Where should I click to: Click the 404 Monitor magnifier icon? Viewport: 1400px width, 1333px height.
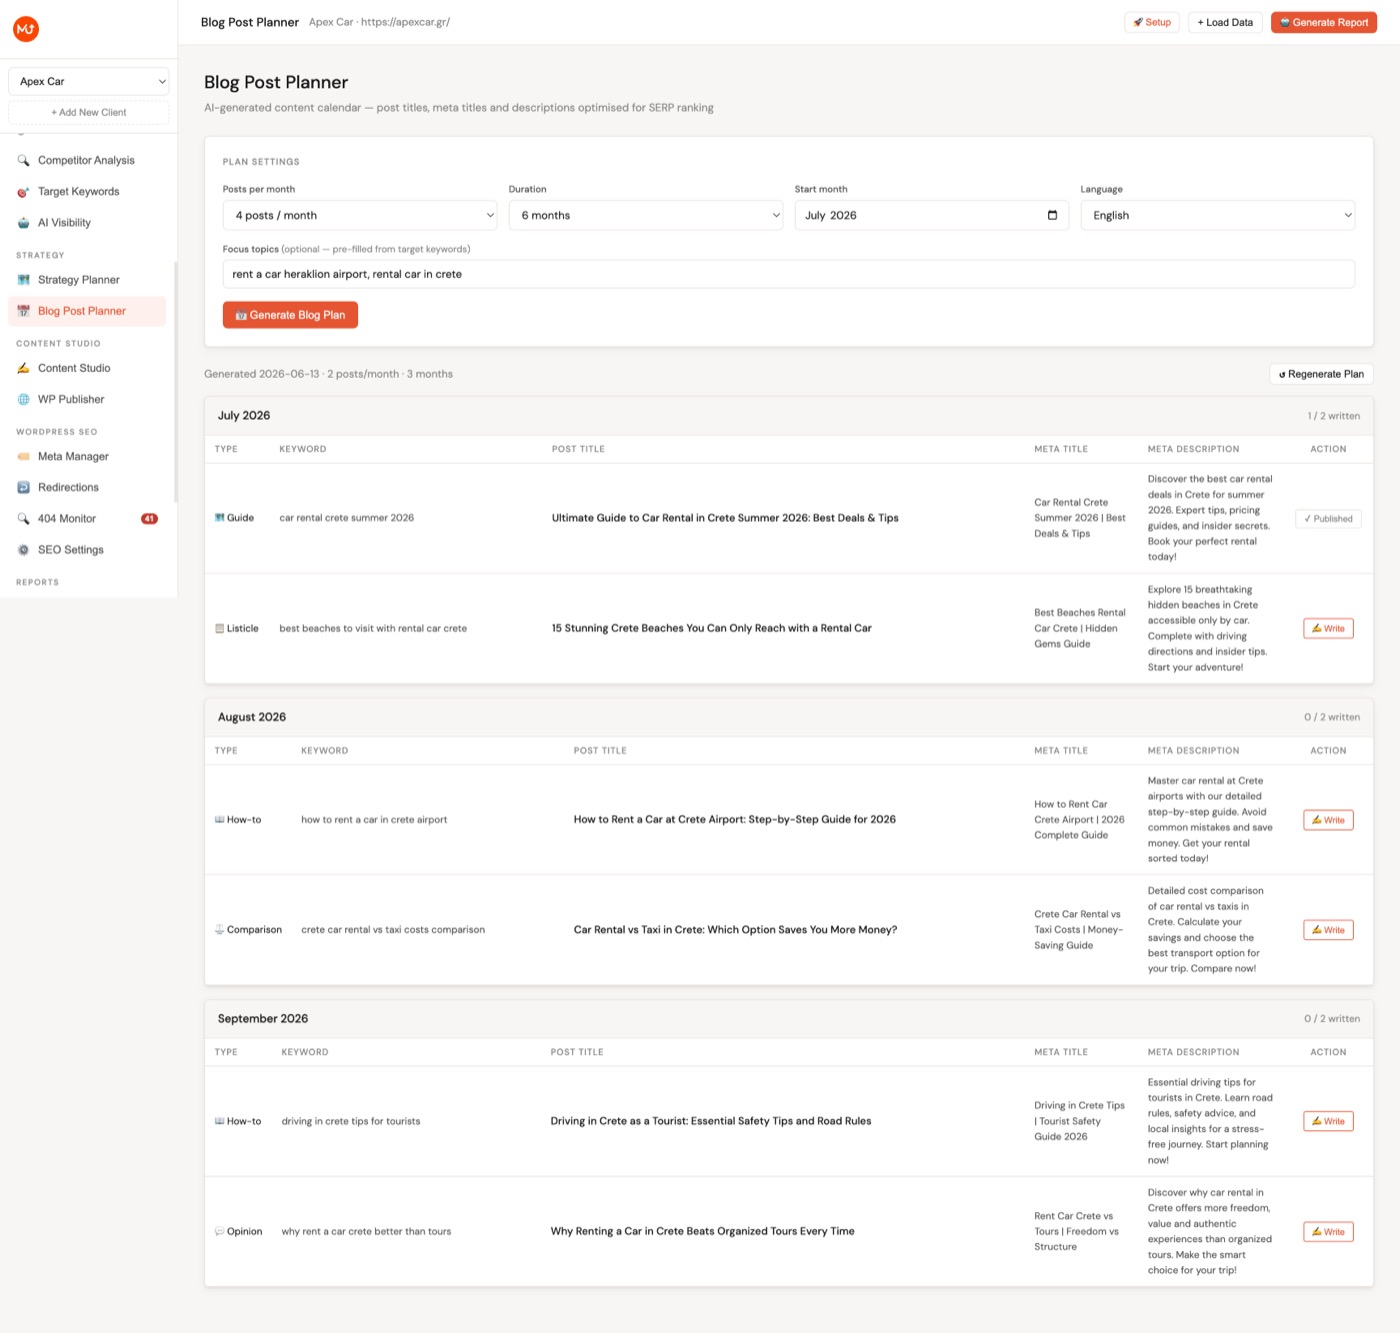[x=23, y=519]
